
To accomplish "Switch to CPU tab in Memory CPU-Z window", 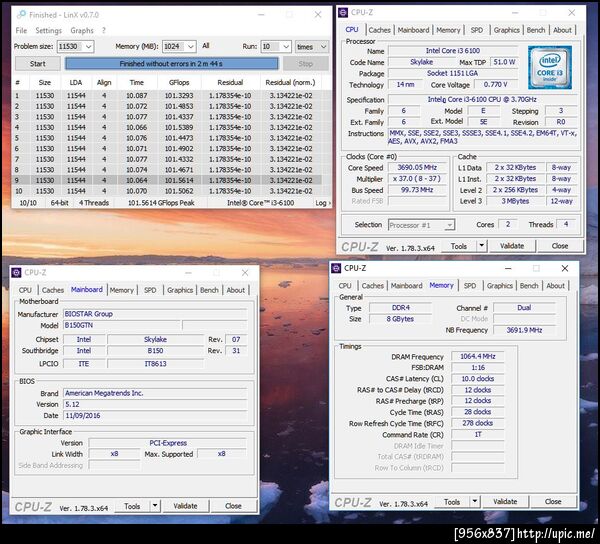I will pyautogui.click(x=345, y=286).
